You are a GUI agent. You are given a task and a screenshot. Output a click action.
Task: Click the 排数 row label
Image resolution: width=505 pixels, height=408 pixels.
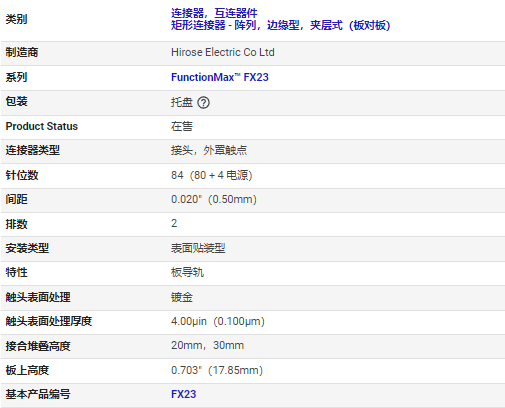(x=16, y=224)
